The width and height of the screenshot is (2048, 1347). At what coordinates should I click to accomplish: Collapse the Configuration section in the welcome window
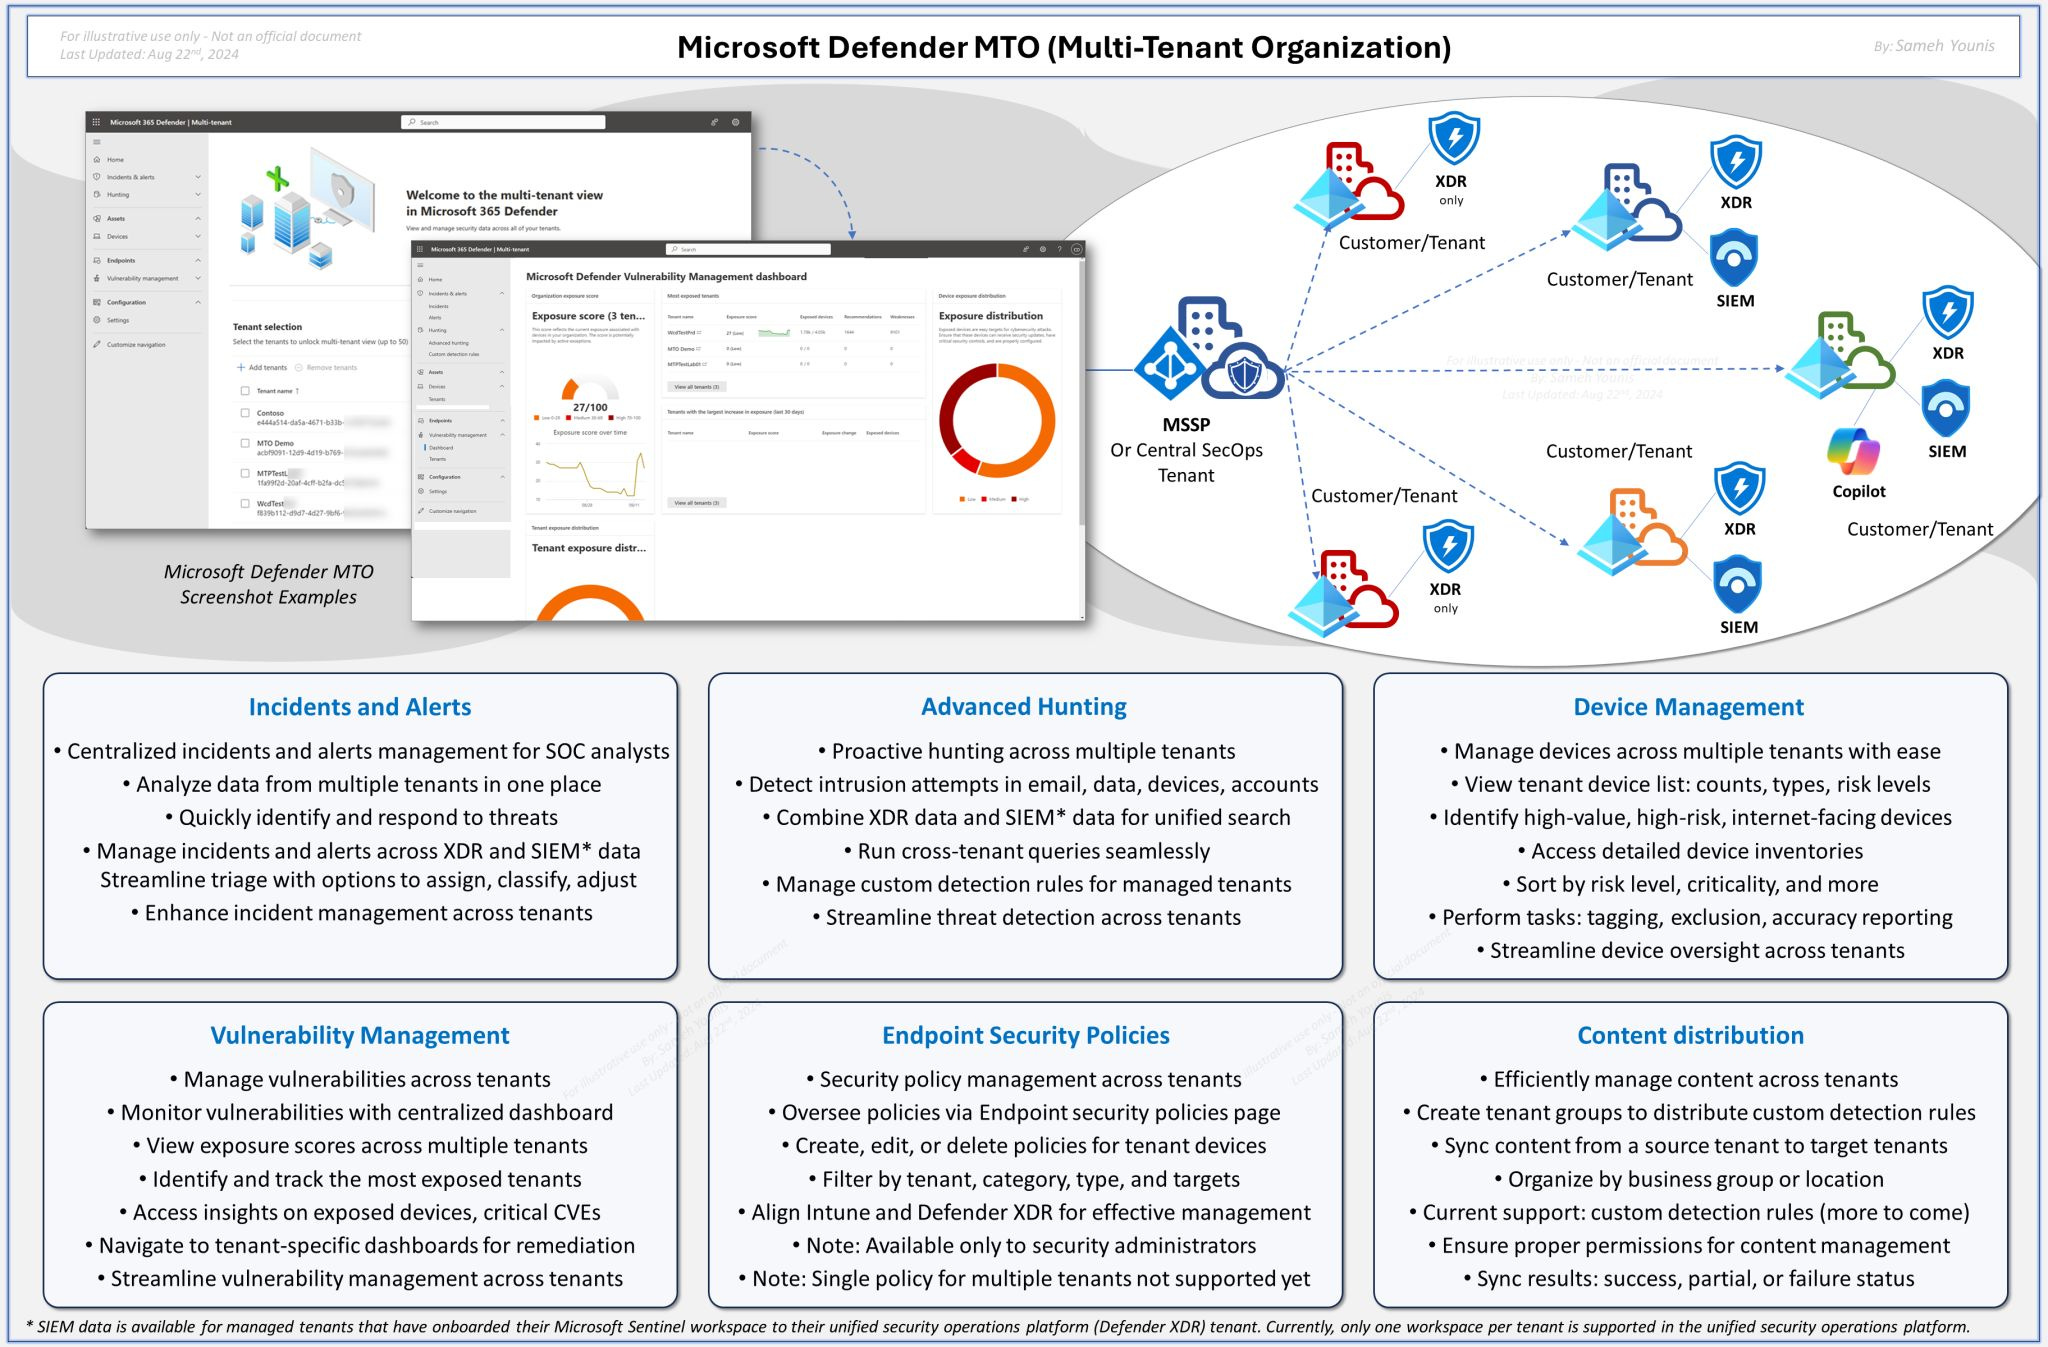click(x=198, y=302)
